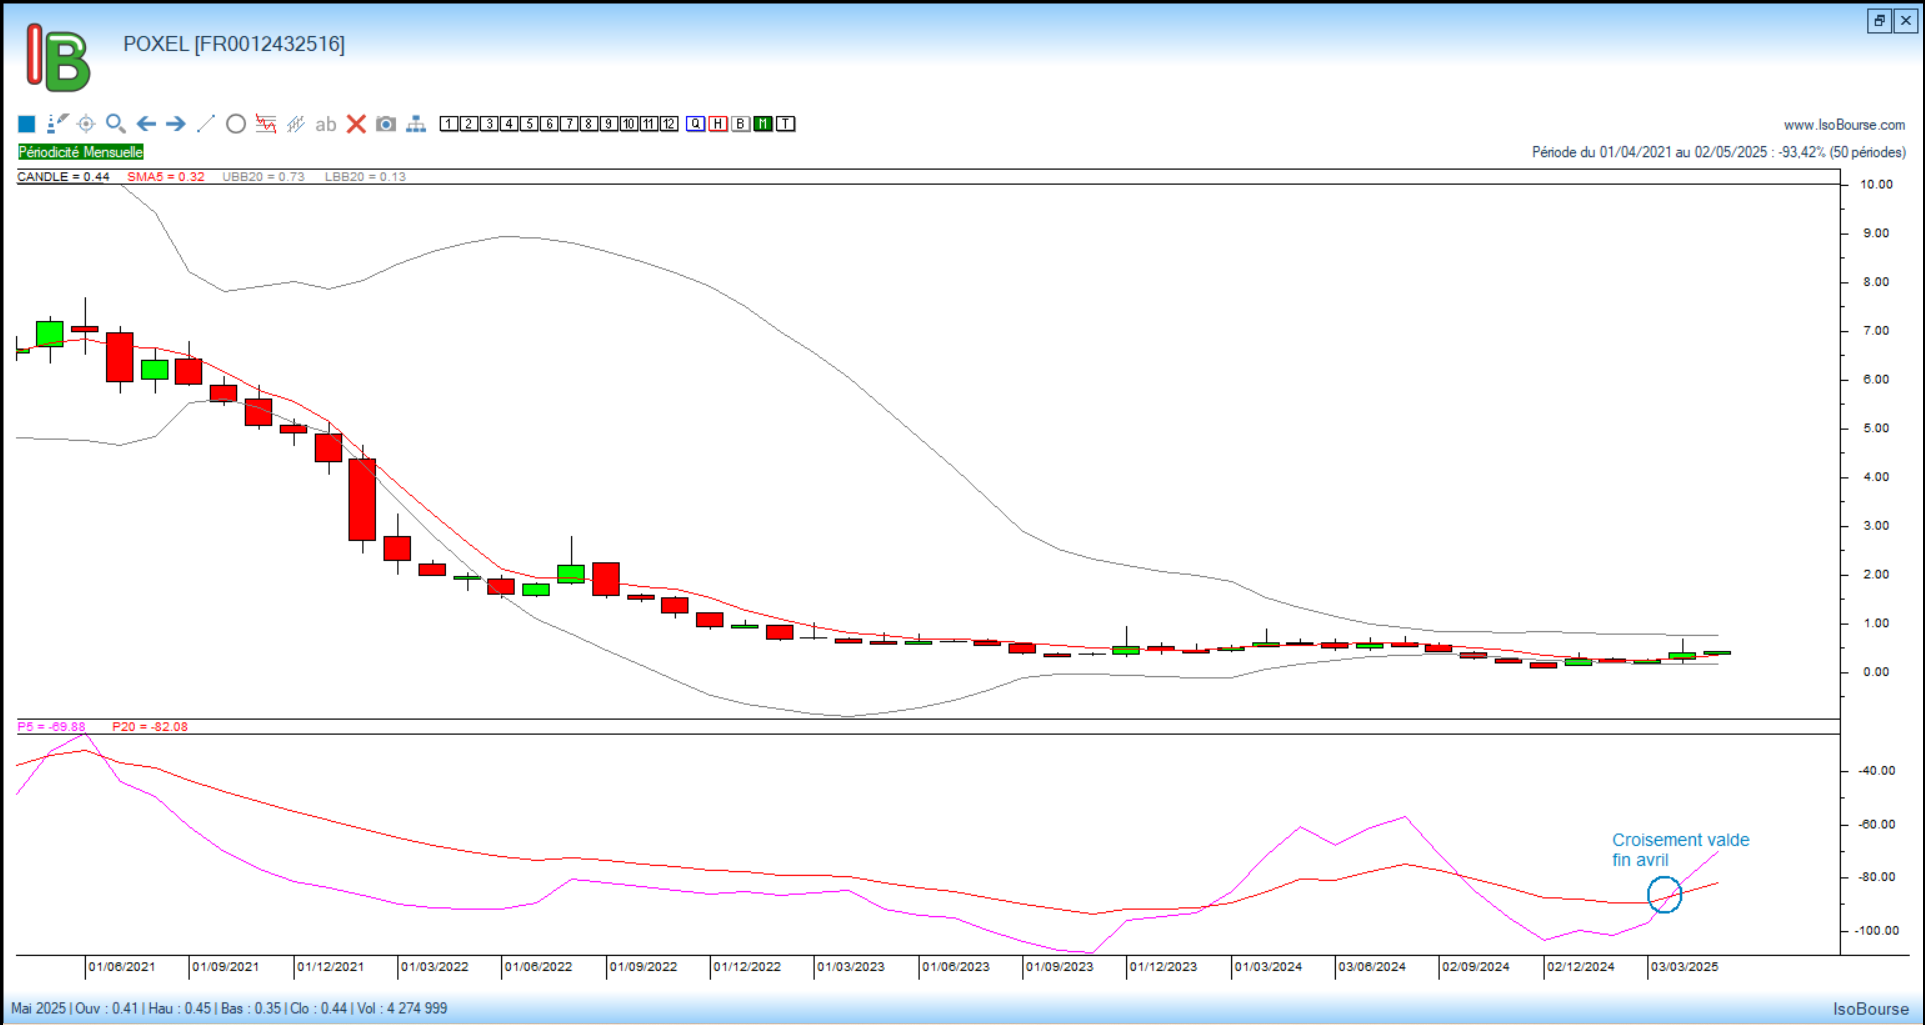Select the circle drawing tool
Image resolution: width=1925 pixels, height=1025 pixels.
pyautogui.click(x=236, y=124)
